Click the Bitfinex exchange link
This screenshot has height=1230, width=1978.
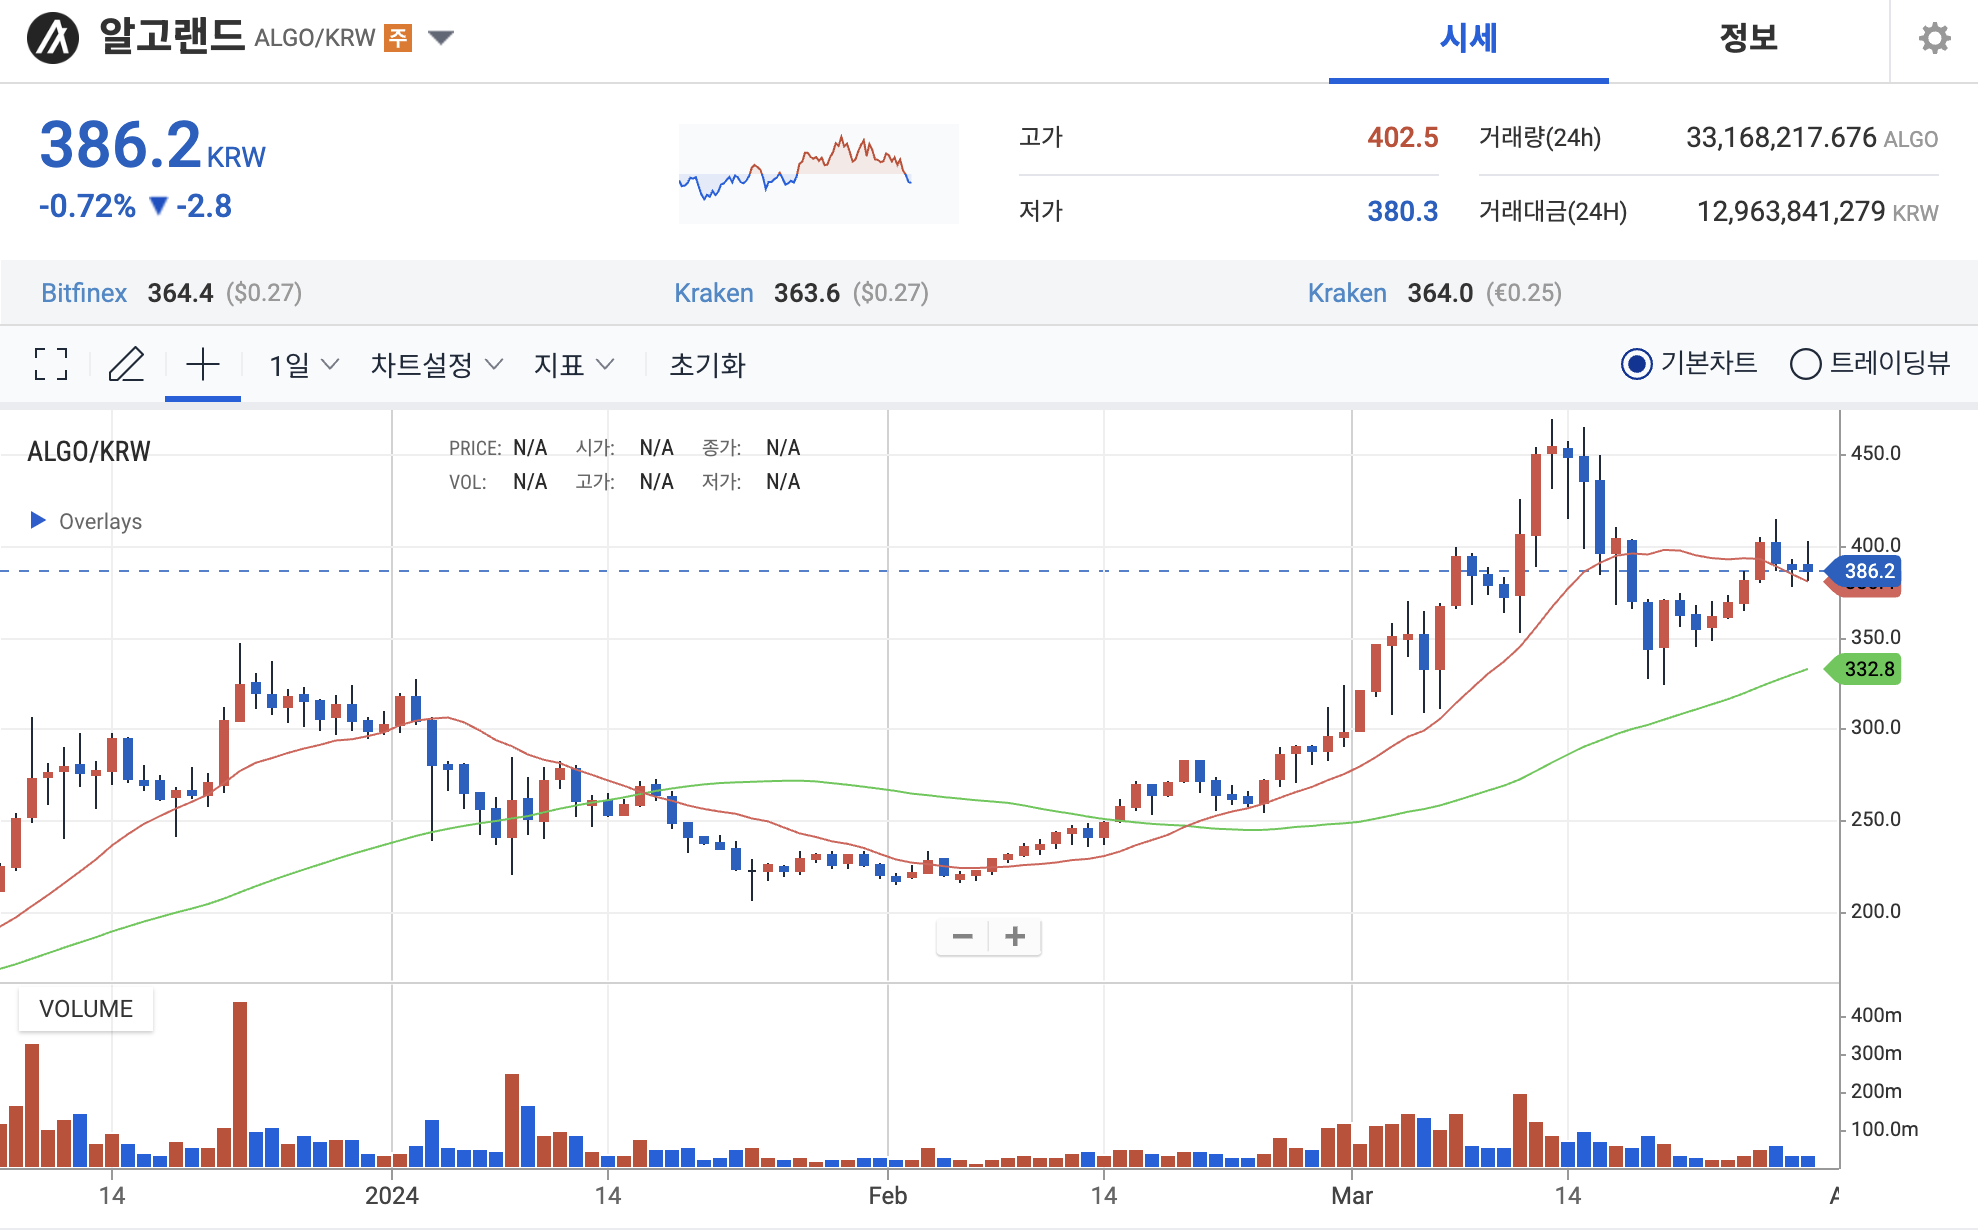pyautogui.click(x=84, y=293)
